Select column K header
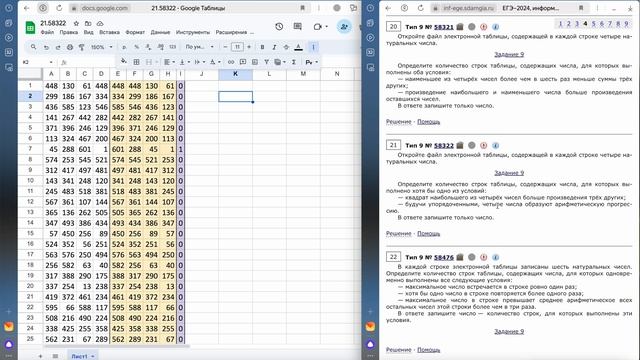The height and width of the screenshot is (360, 640). coord(236,74)
